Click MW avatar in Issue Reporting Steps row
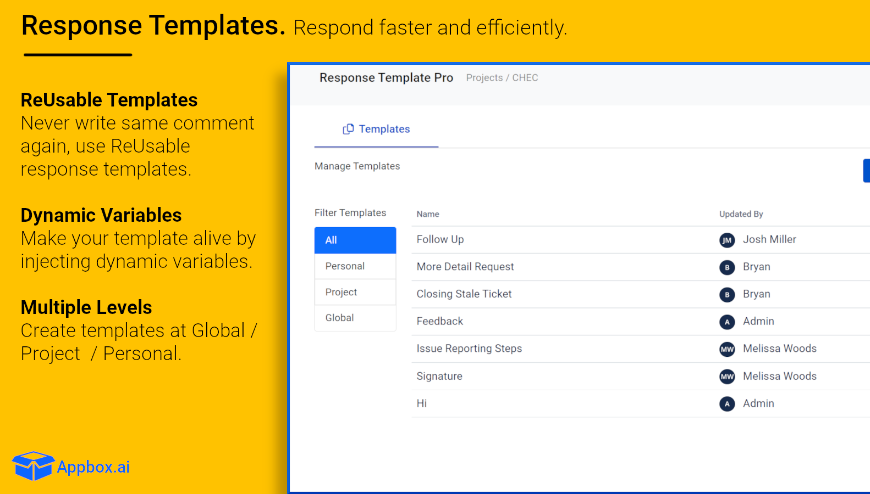 tap(727, 349)
